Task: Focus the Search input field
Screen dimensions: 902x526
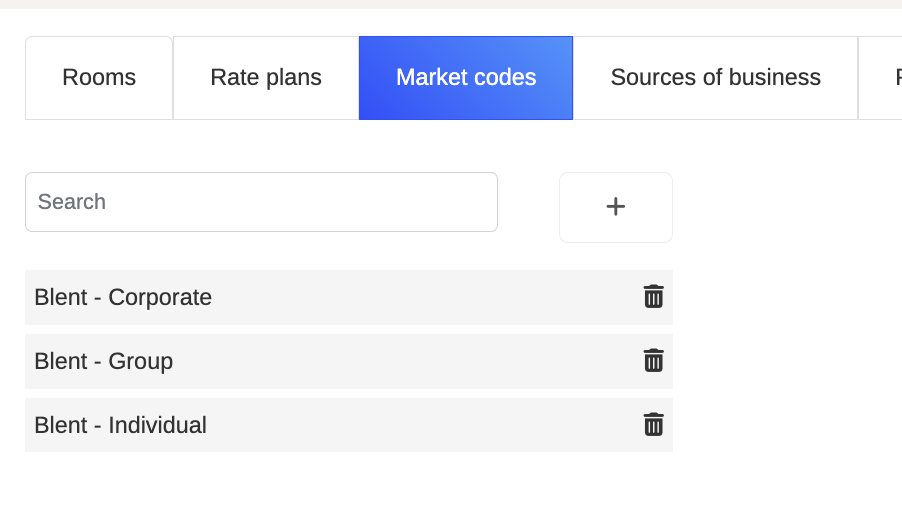Action: click(261, 202)
